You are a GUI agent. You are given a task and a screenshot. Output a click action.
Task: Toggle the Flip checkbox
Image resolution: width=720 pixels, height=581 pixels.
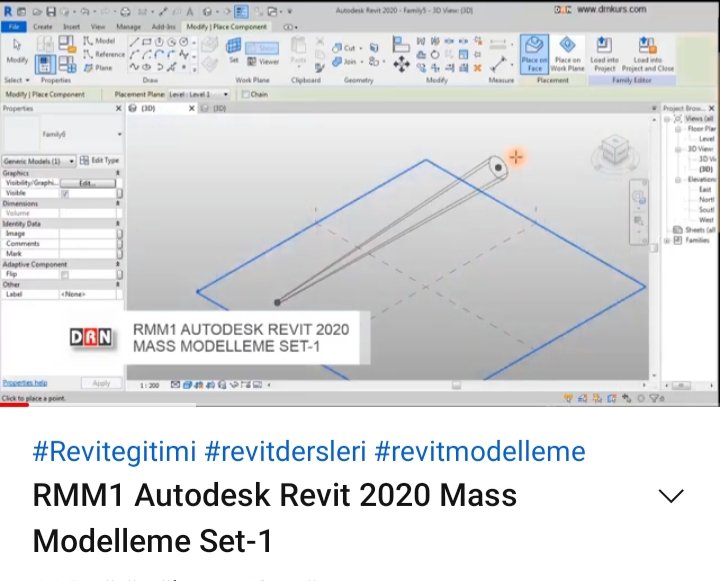65,275
